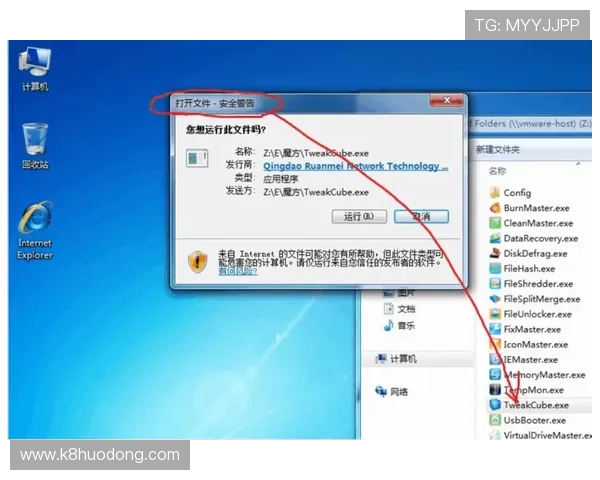Select 计算机 in the Explorer navigation pane
The image size is (600, 480).
pos(403,358)
